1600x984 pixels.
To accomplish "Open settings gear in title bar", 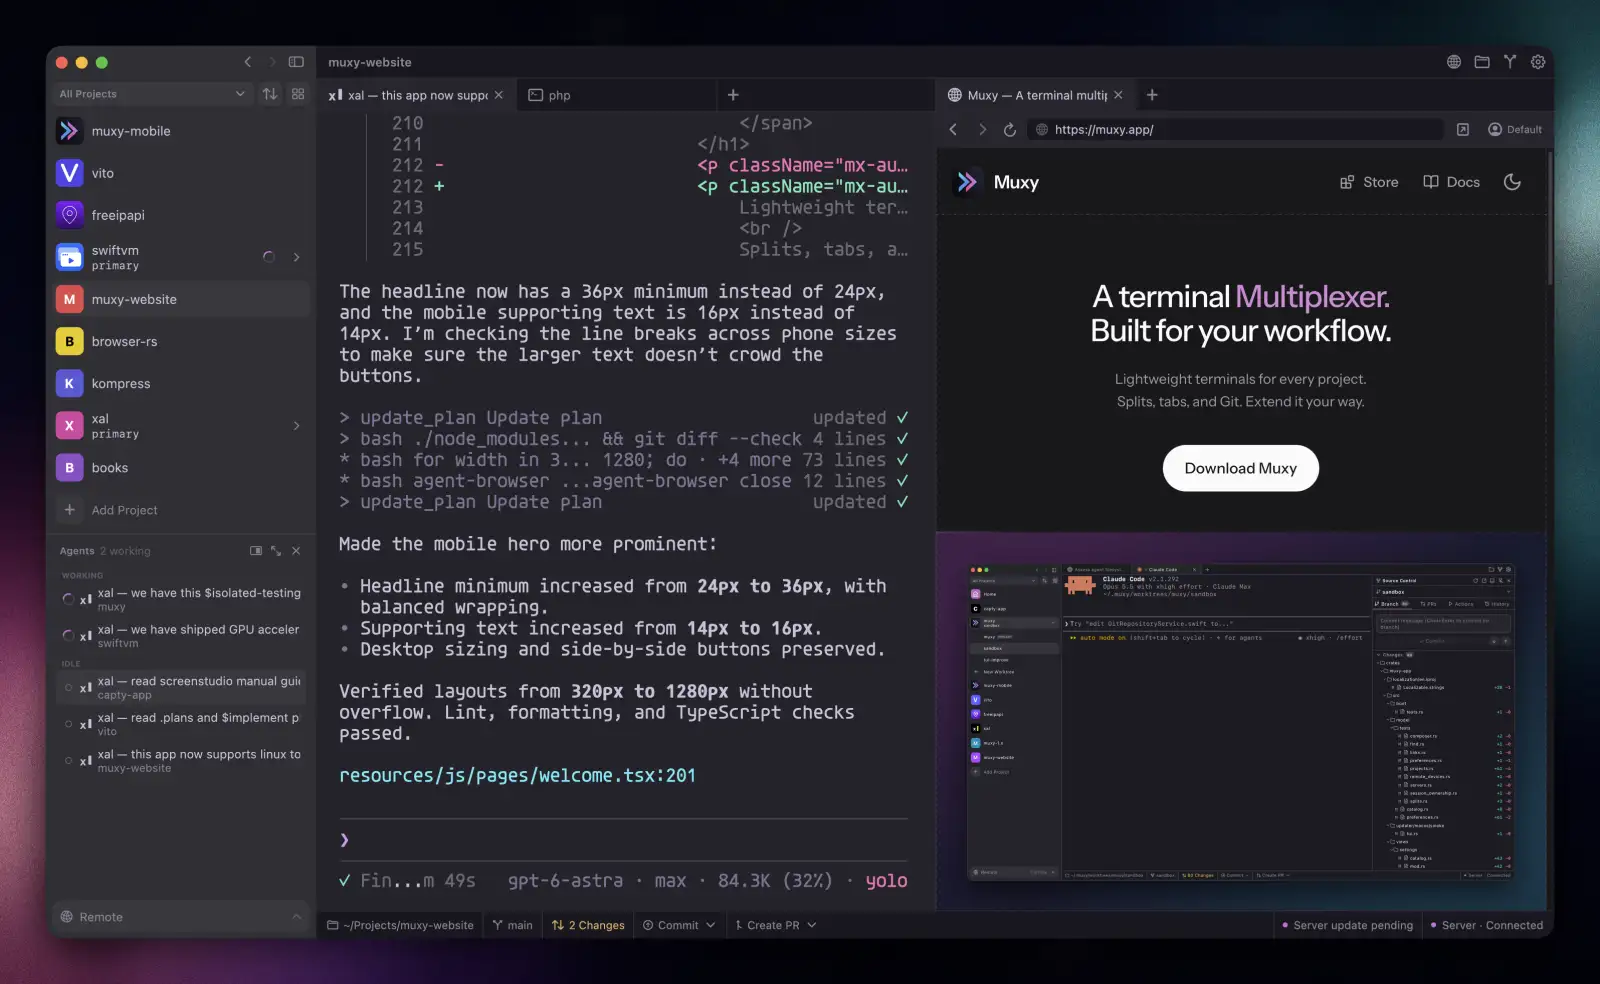I will click(1538, 62).
